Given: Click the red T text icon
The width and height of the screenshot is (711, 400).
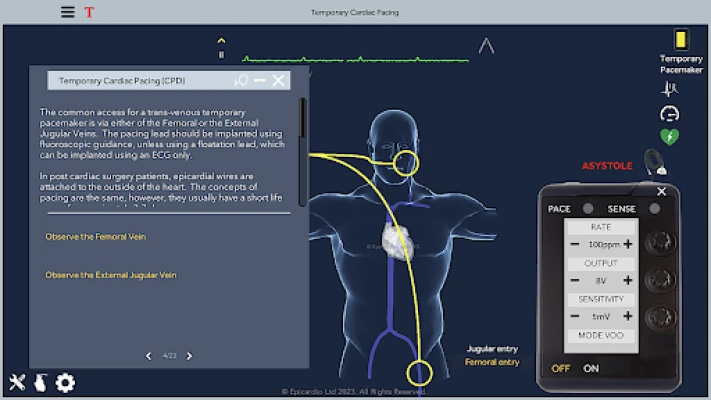Looking at the screenshot, I should 89,12.
